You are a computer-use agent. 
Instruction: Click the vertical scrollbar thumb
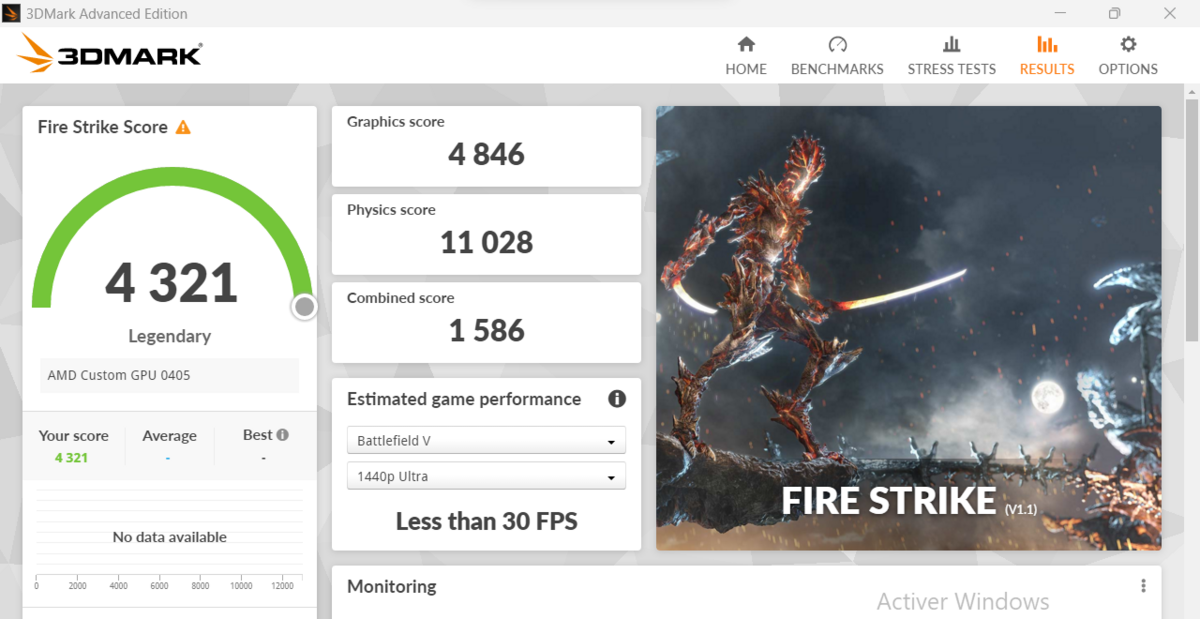(1191, 220)
